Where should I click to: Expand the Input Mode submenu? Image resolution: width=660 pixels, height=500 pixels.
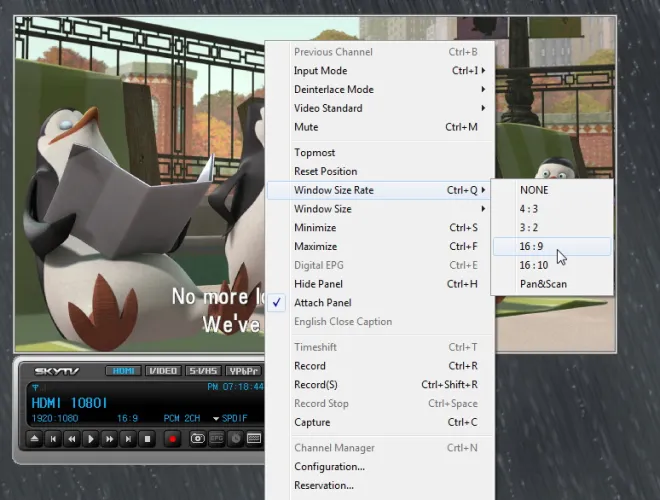pos(320,71)
